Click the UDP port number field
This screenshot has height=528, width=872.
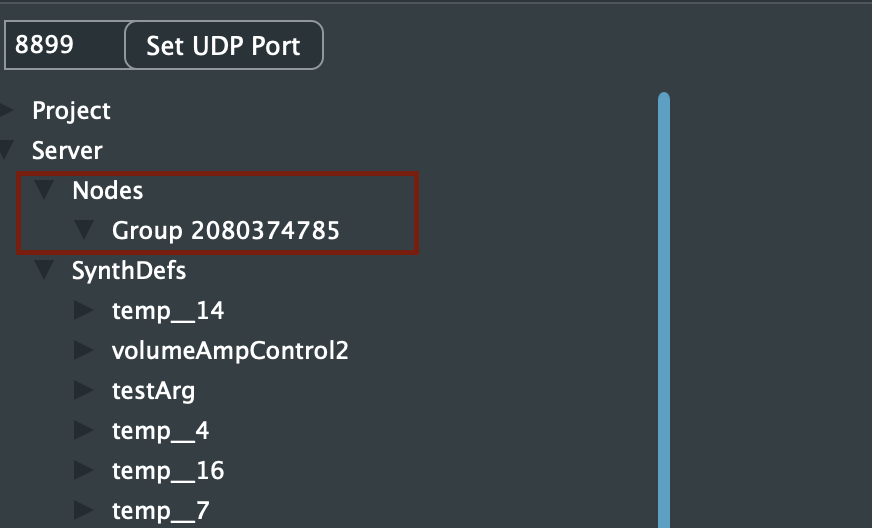63,46
